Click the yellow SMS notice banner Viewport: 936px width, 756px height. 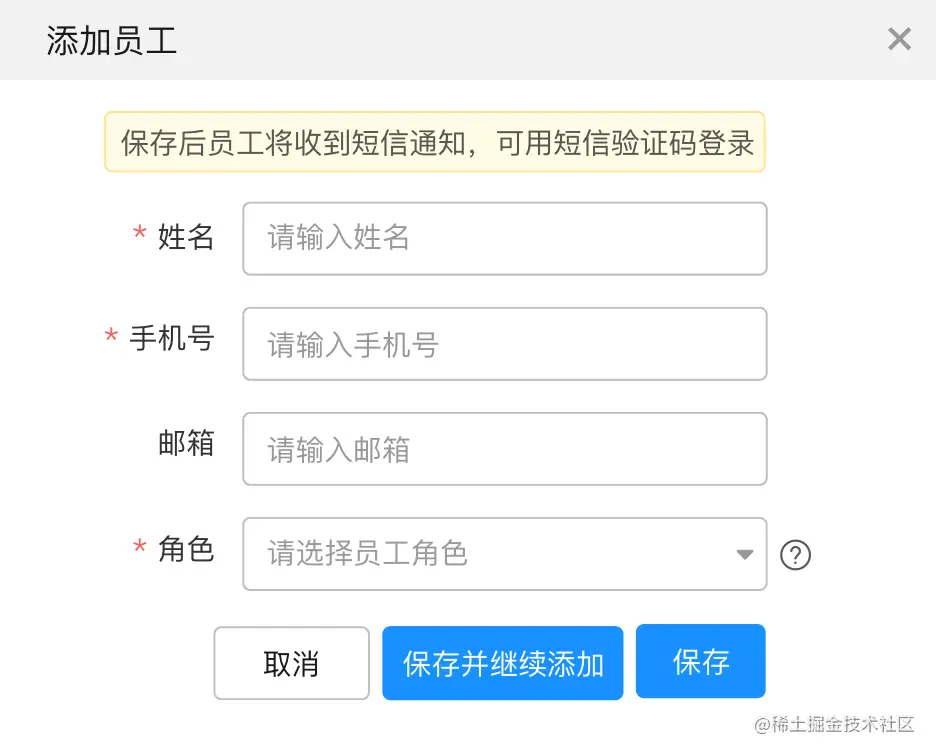click(435, 142)
